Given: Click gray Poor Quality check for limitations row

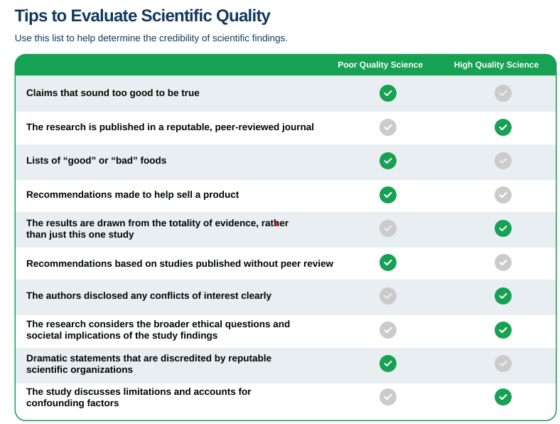Looking at the screenshot, I should [388, 397].
